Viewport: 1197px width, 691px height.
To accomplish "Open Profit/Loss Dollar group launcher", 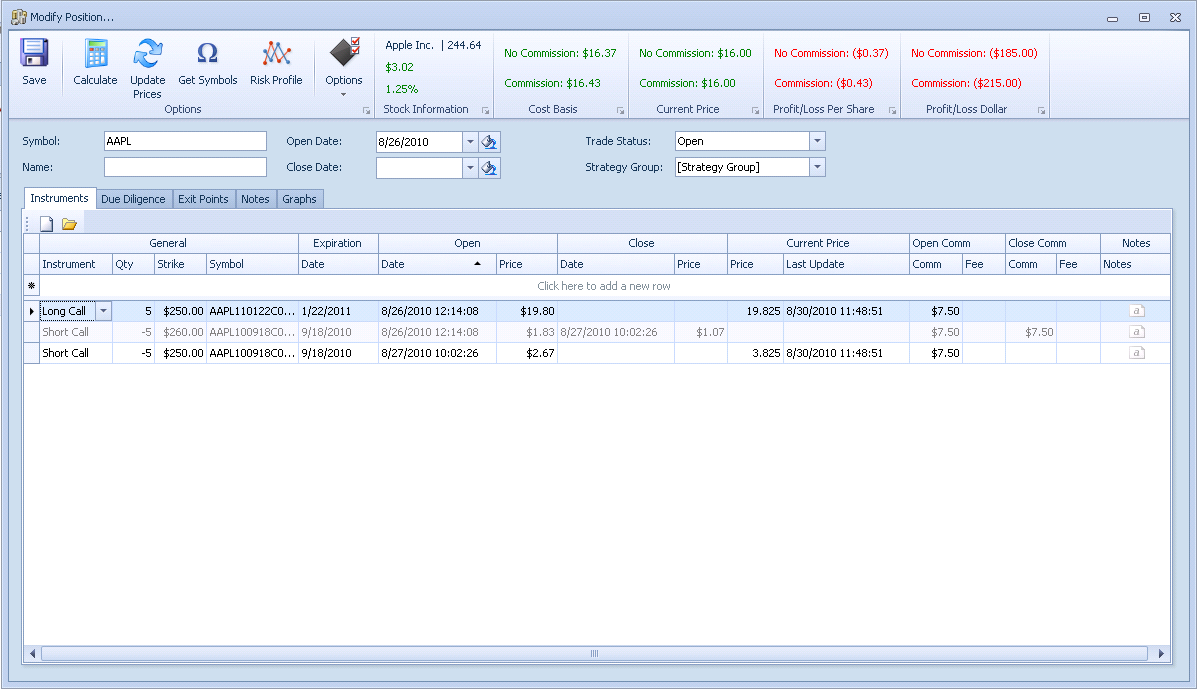I will [1041, 111].
